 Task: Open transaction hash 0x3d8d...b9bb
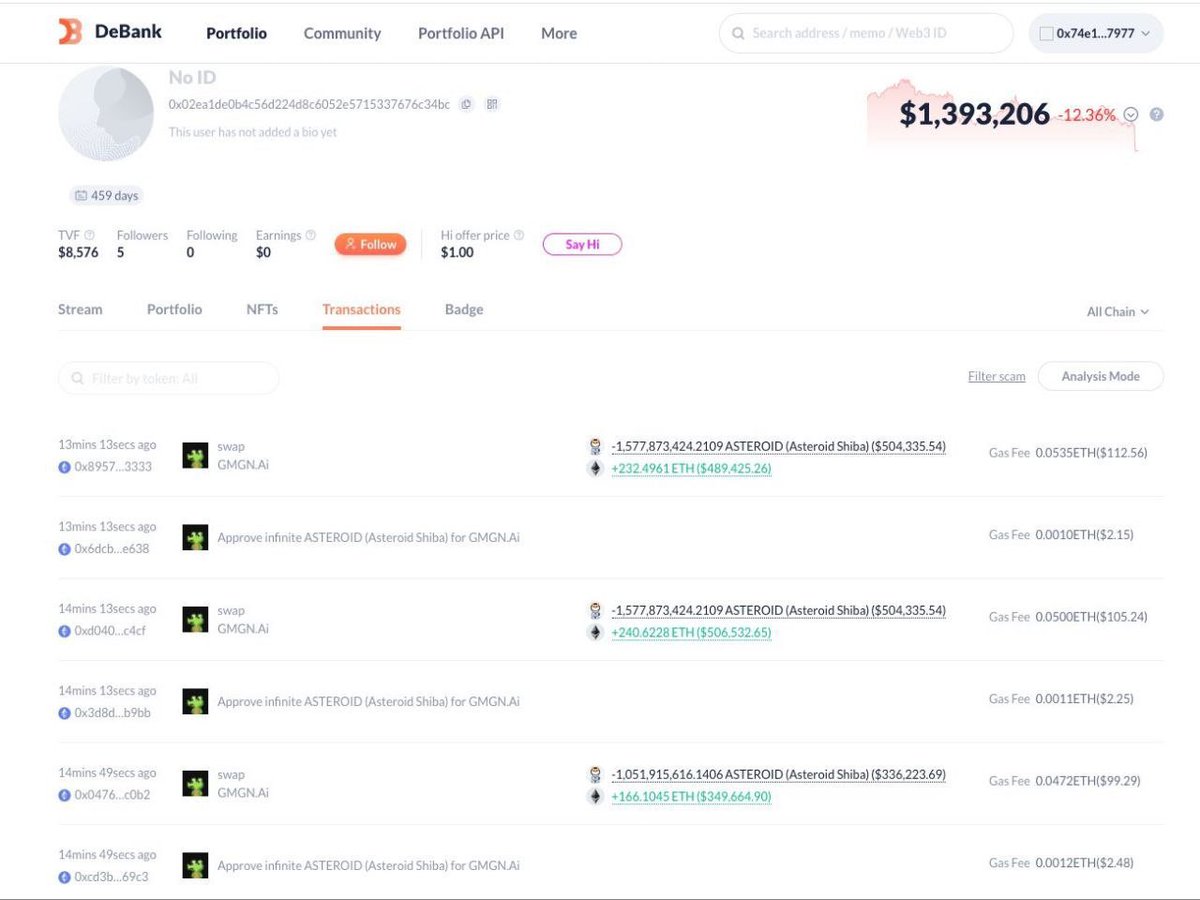(x=113, y=713)
